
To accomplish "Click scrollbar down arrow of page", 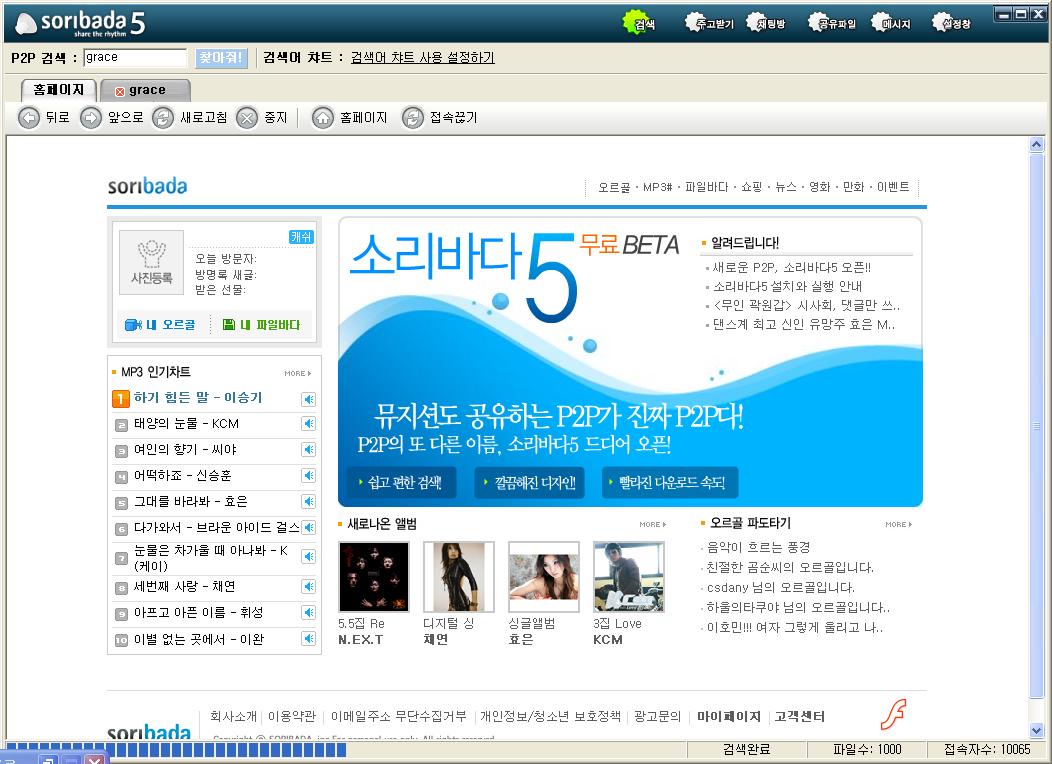I will point(1037,731).
